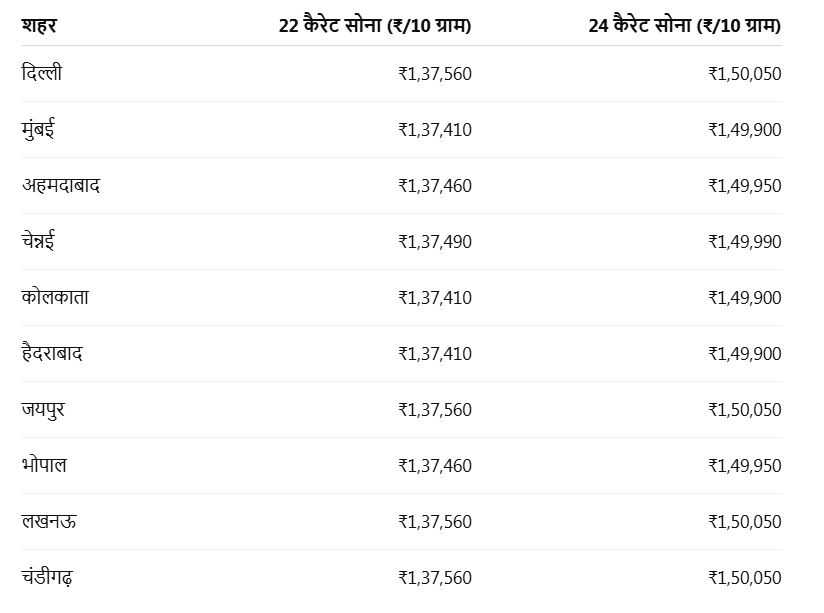824x613 pixels.
Task: Select भोपाल 22 carat price ₹1,37,460
Action: pyautogui.click(x=435, y=466)
